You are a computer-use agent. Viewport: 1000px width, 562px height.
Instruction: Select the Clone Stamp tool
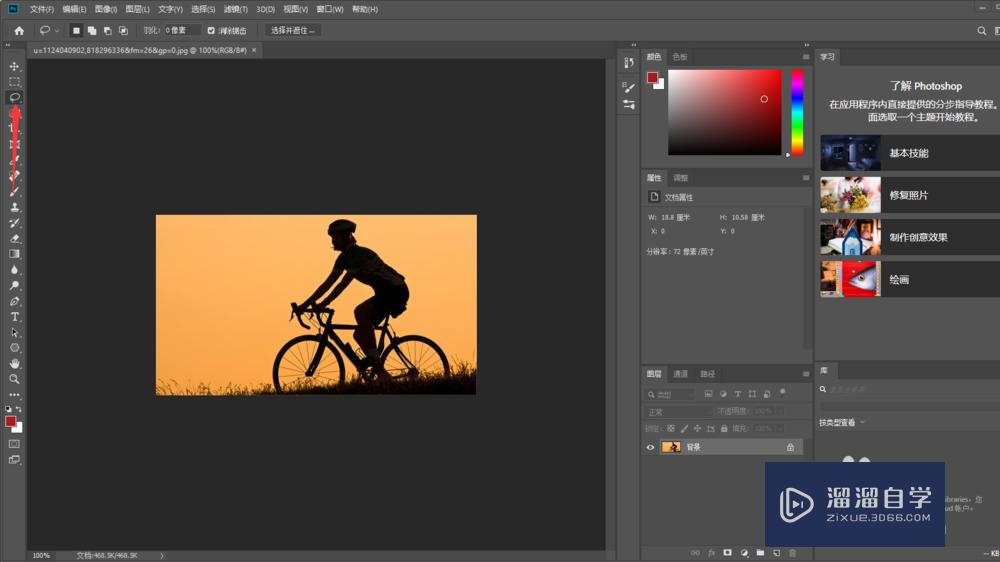(14, 207)
